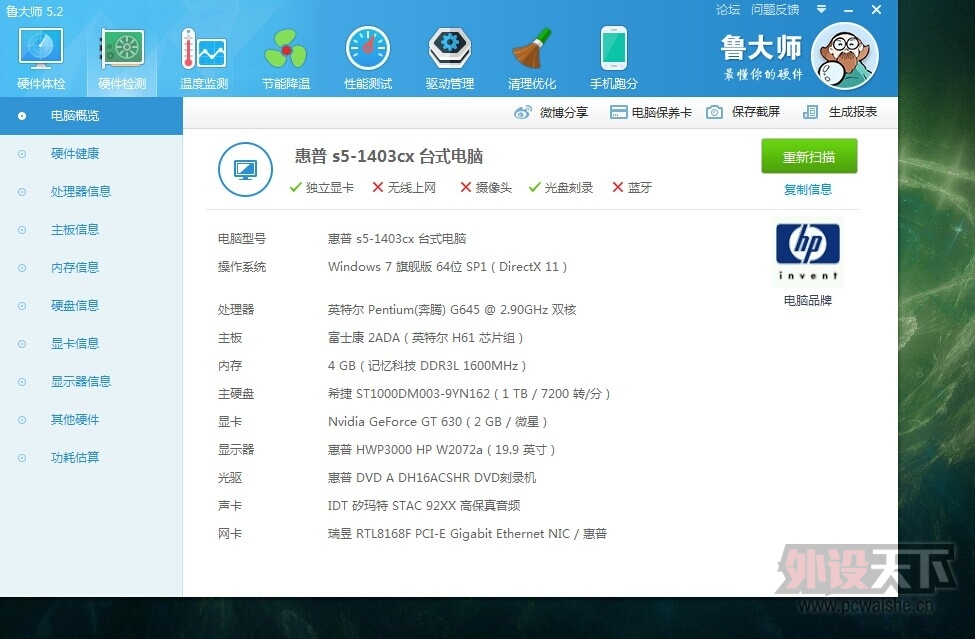Click the HP brand logo
This screenshot has width=975, height=639.
point(808,252)
